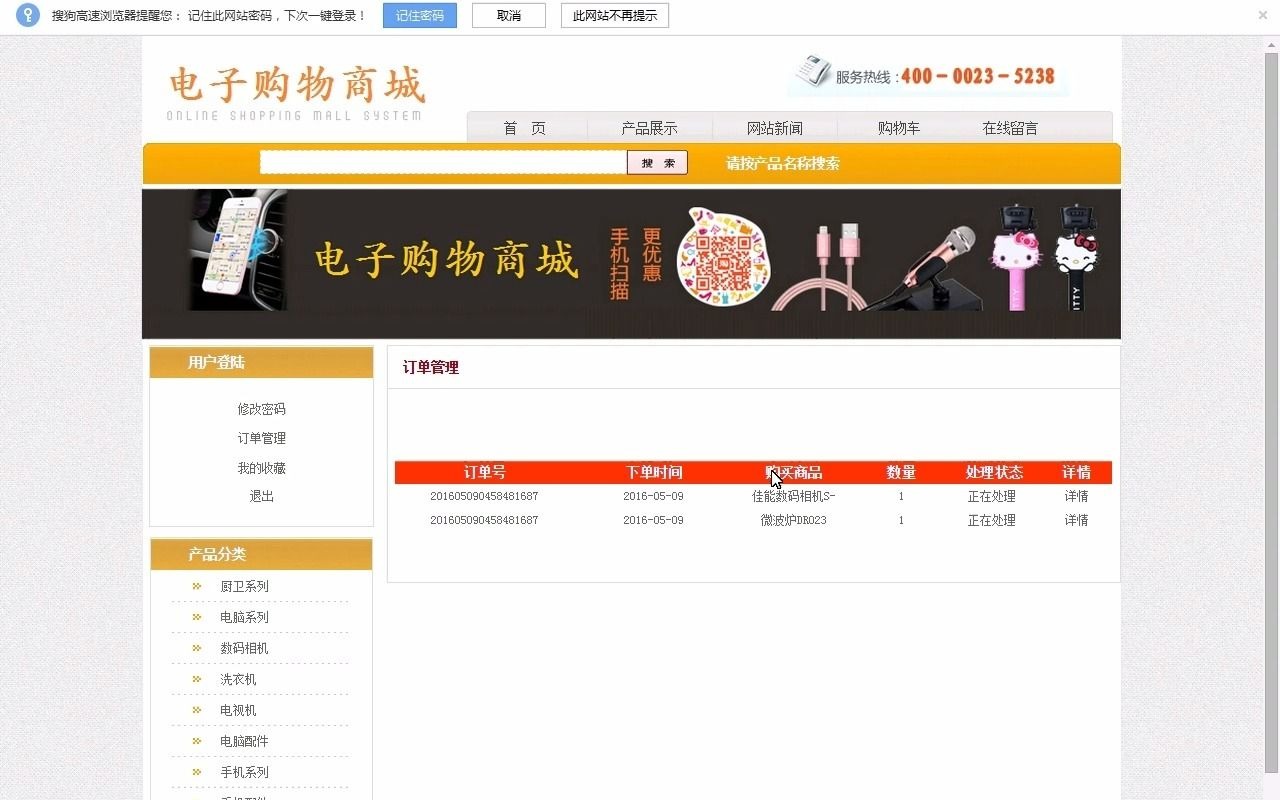Focus the product search input field
The image size is (1280, 800).
443,162
